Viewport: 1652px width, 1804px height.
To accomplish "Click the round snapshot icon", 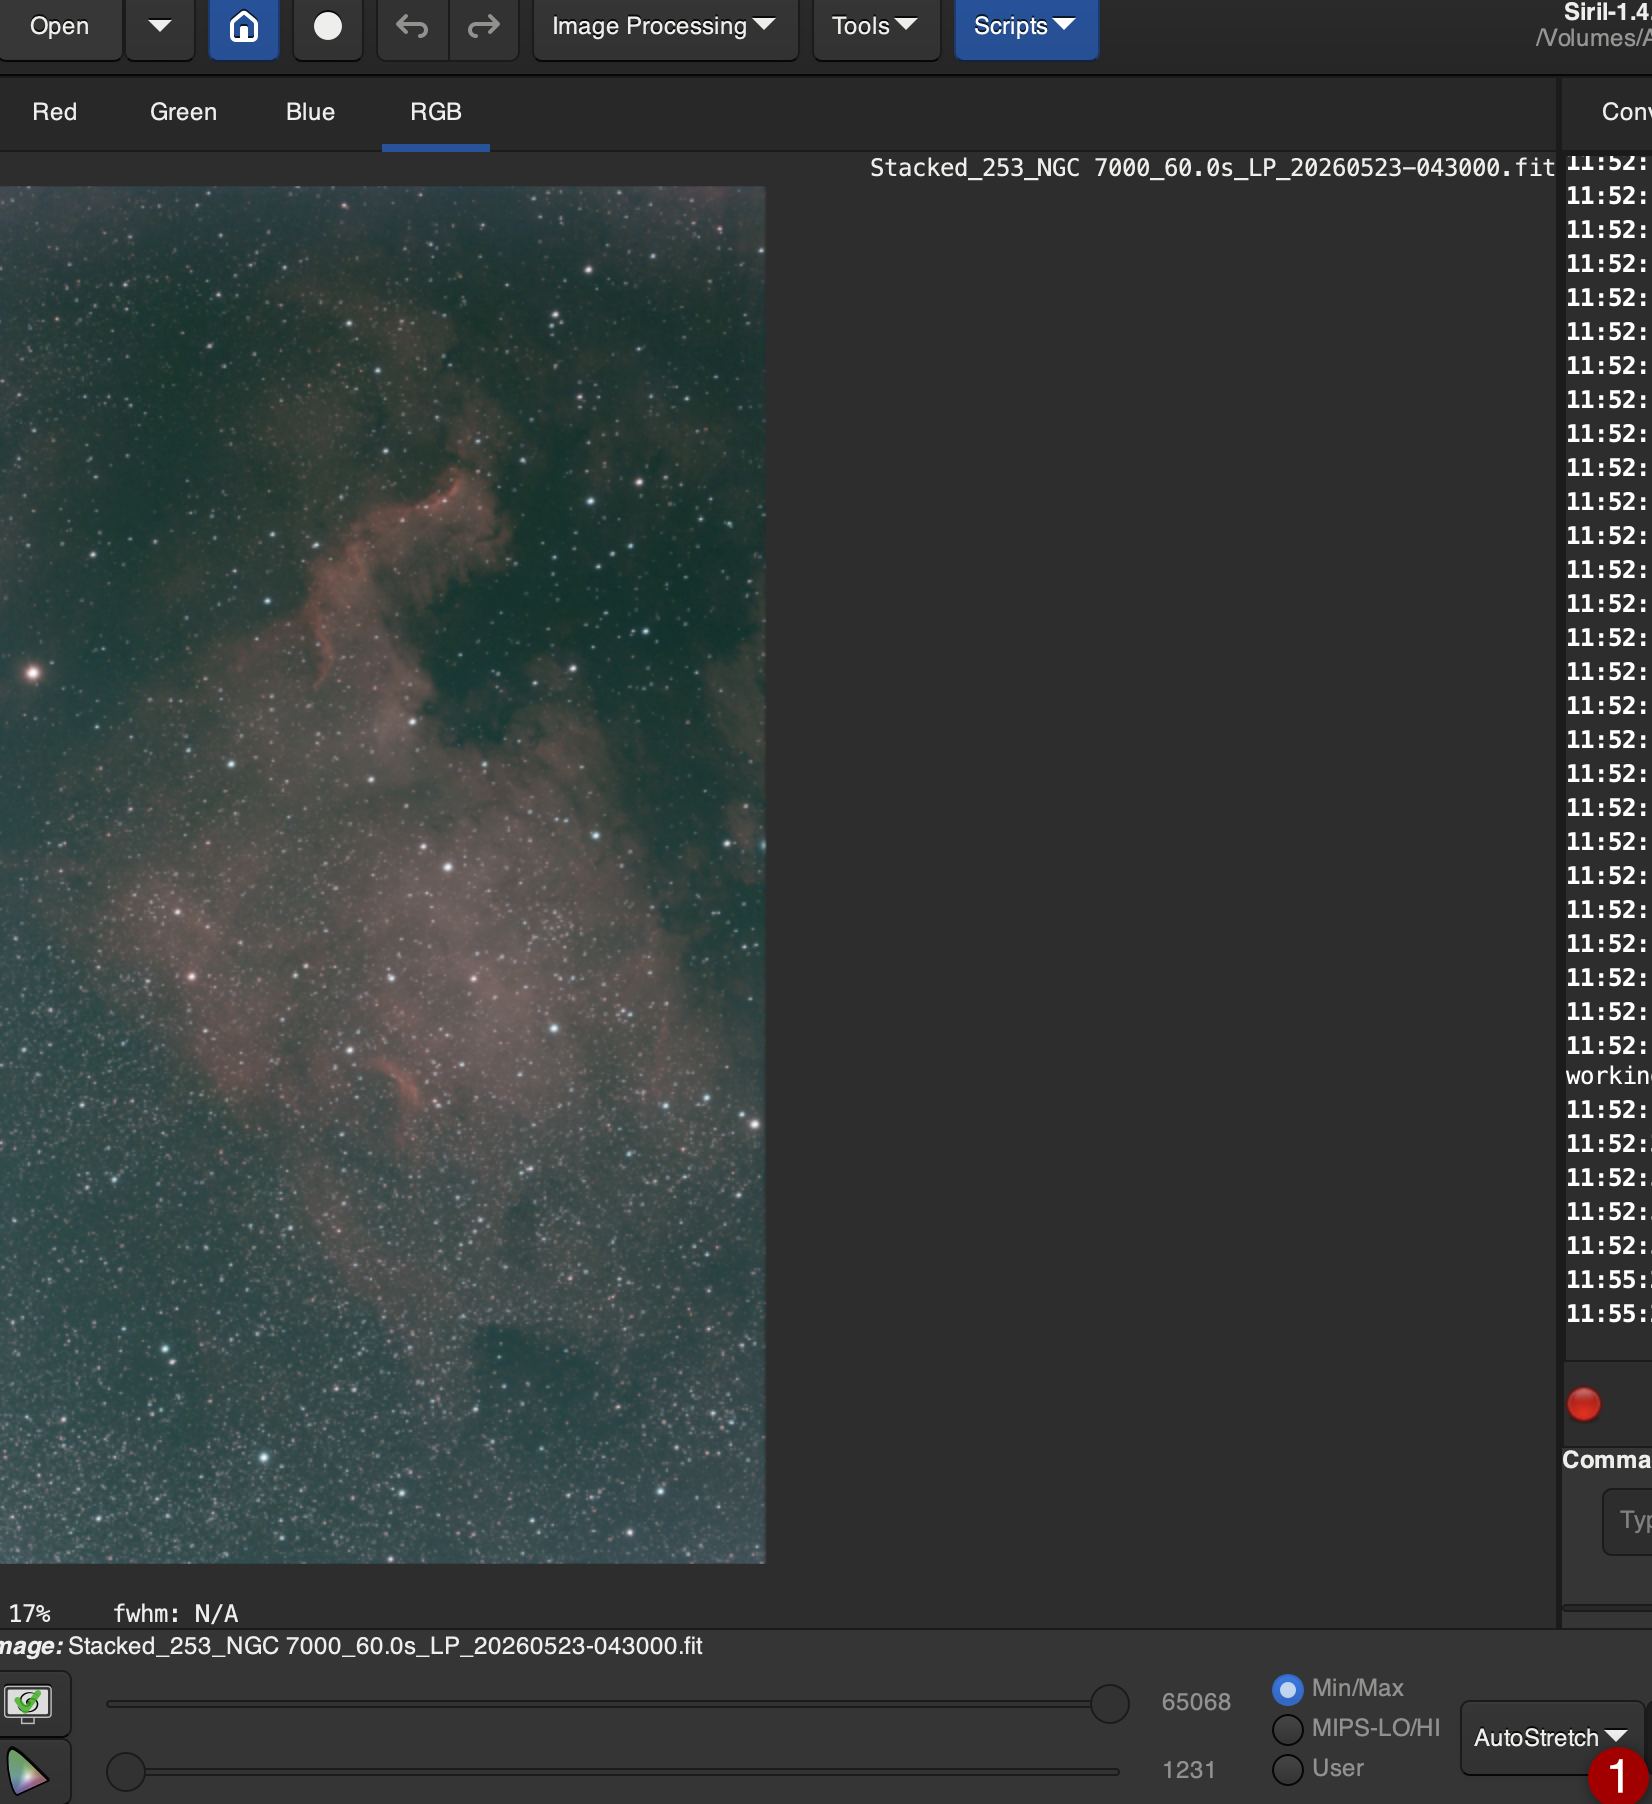I will click(328, 27).
